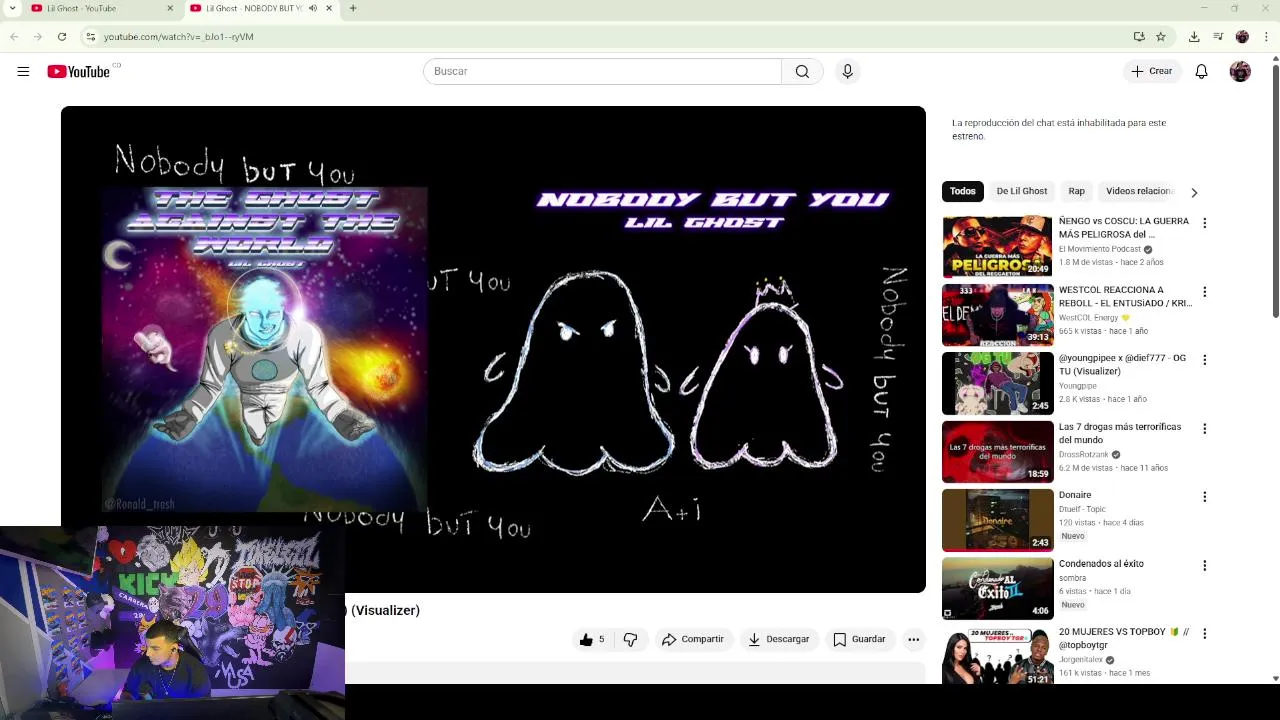
Task: Open the Chrome profile avatar
Action: (x=1242, y=36)
